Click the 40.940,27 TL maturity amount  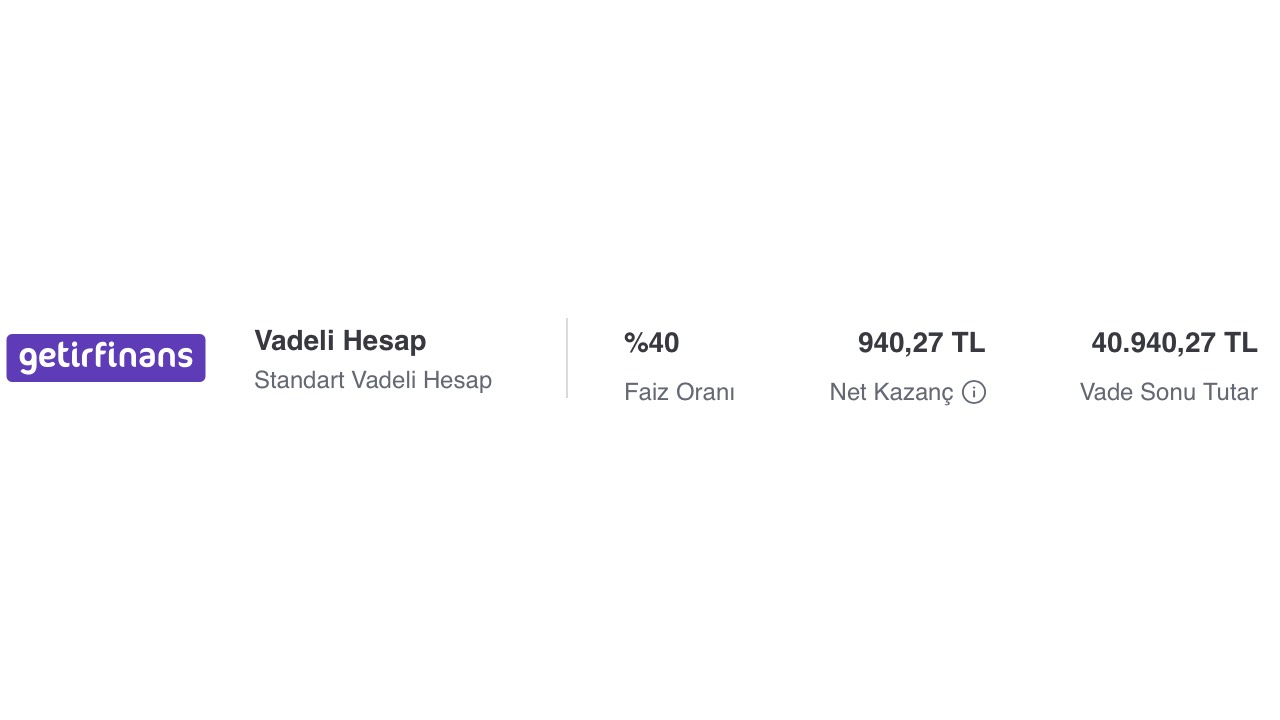pyautogui.click(x=1174, y=343)
